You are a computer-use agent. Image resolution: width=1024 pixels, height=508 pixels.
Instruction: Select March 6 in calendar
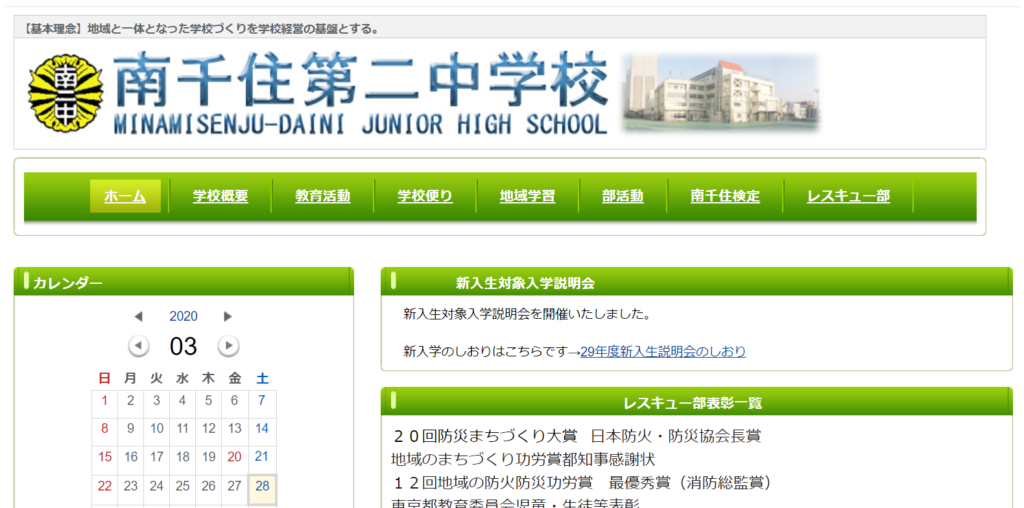click(234, 401)
